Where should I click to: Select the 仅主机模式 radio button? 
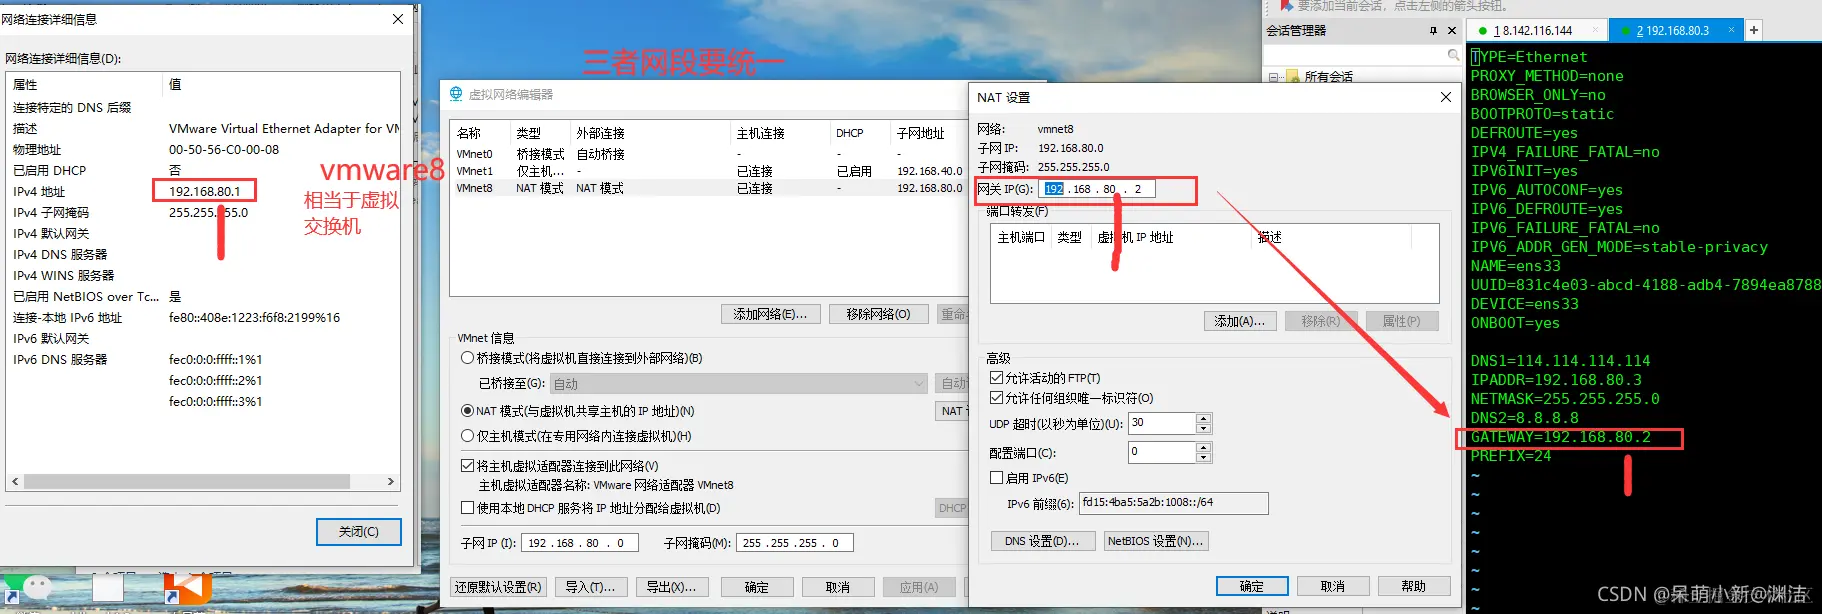click(x=467, y=436)
